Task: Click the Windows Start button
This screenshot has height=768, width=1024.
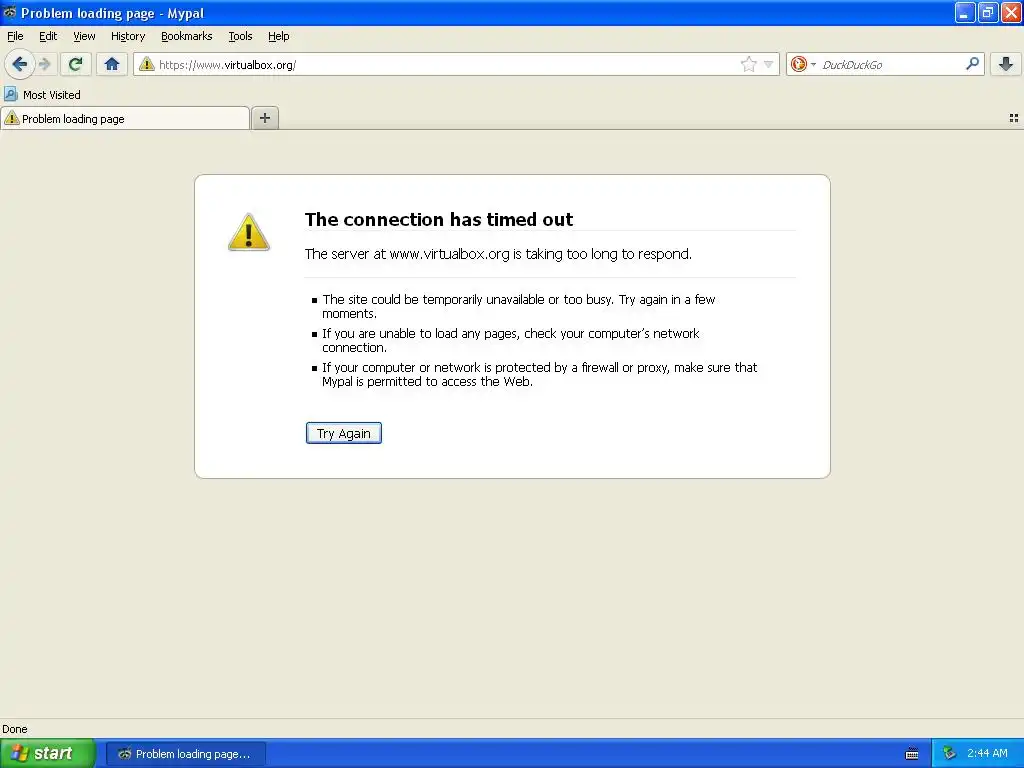Action: [x=47, y=753]
